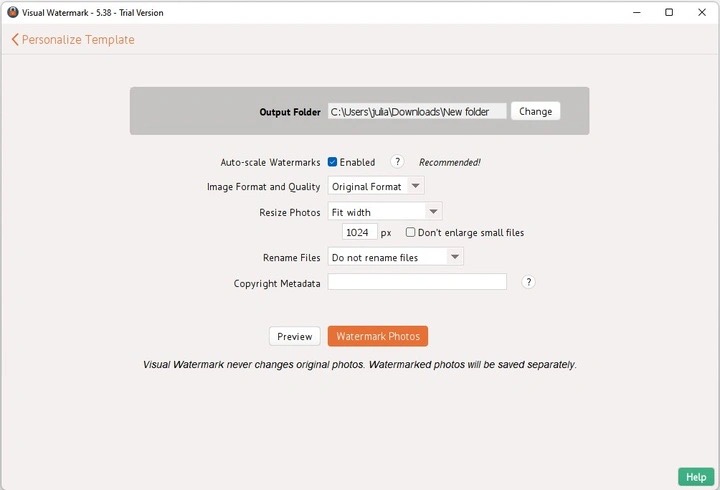Viewport: 720px width, 490px height.
Task: Click the Change output folder button
Action: coord(535,111)
